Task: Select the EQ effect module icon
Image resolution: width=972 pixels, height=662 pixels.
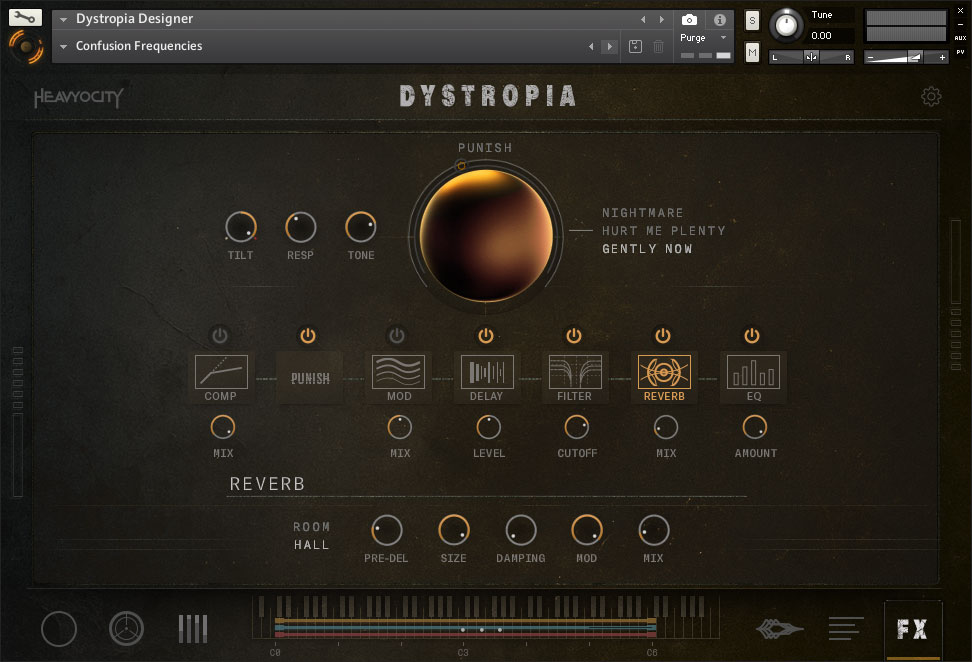Action: pyautogui.click(x=753, y=372)
